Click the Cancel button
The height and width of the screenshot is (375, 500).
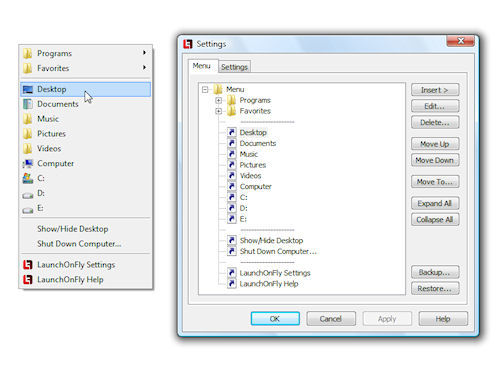(331, 319)
